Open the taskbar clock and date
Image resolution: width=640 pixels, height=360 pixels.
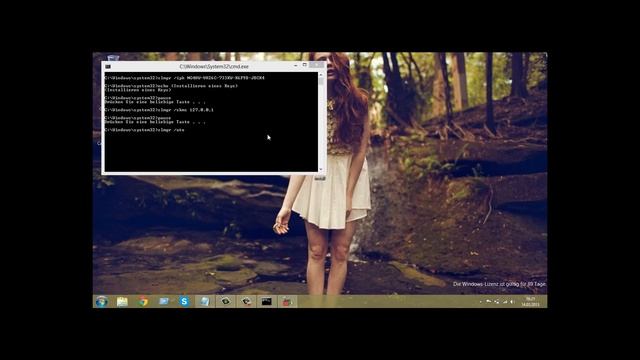pyautogui.click(x=531, y=302)
